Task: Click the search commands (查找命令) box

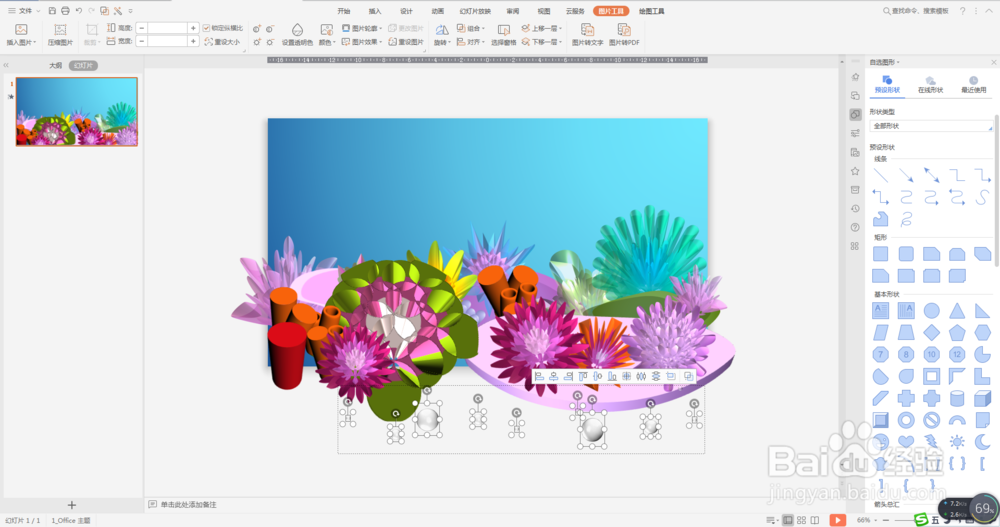Action: (916, 11)
